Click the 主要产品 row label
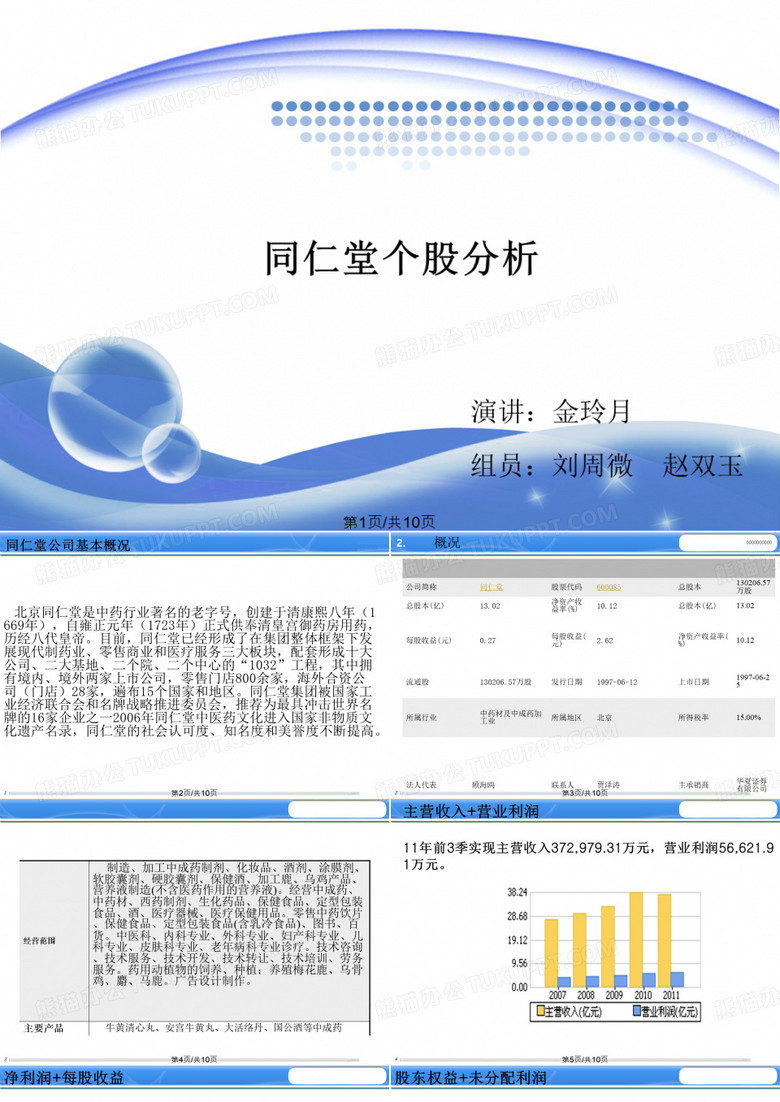 pos(44,1028)
